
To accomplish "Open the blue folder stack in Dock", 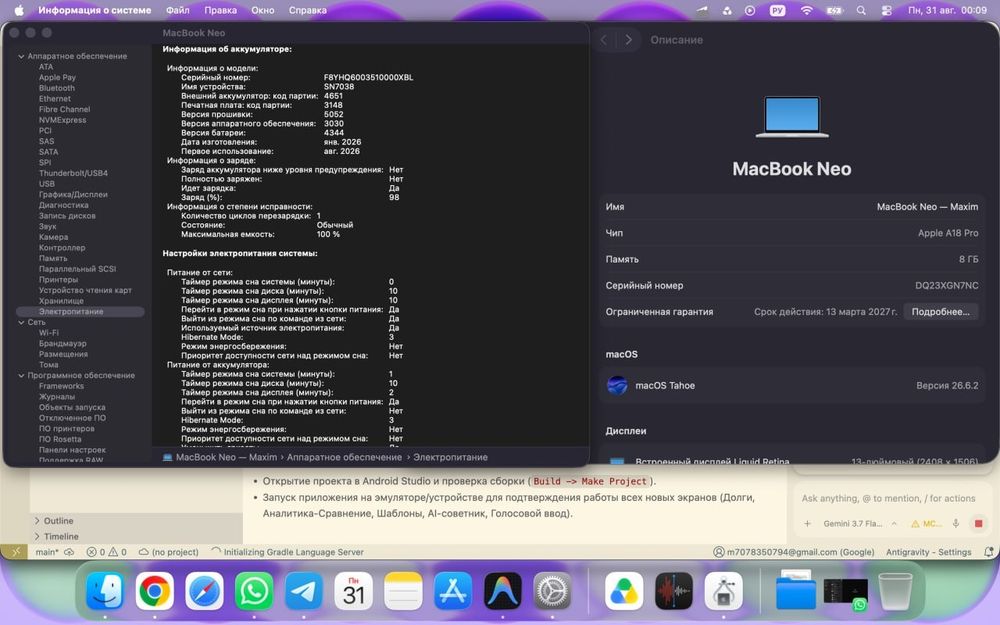I will 795,591.
